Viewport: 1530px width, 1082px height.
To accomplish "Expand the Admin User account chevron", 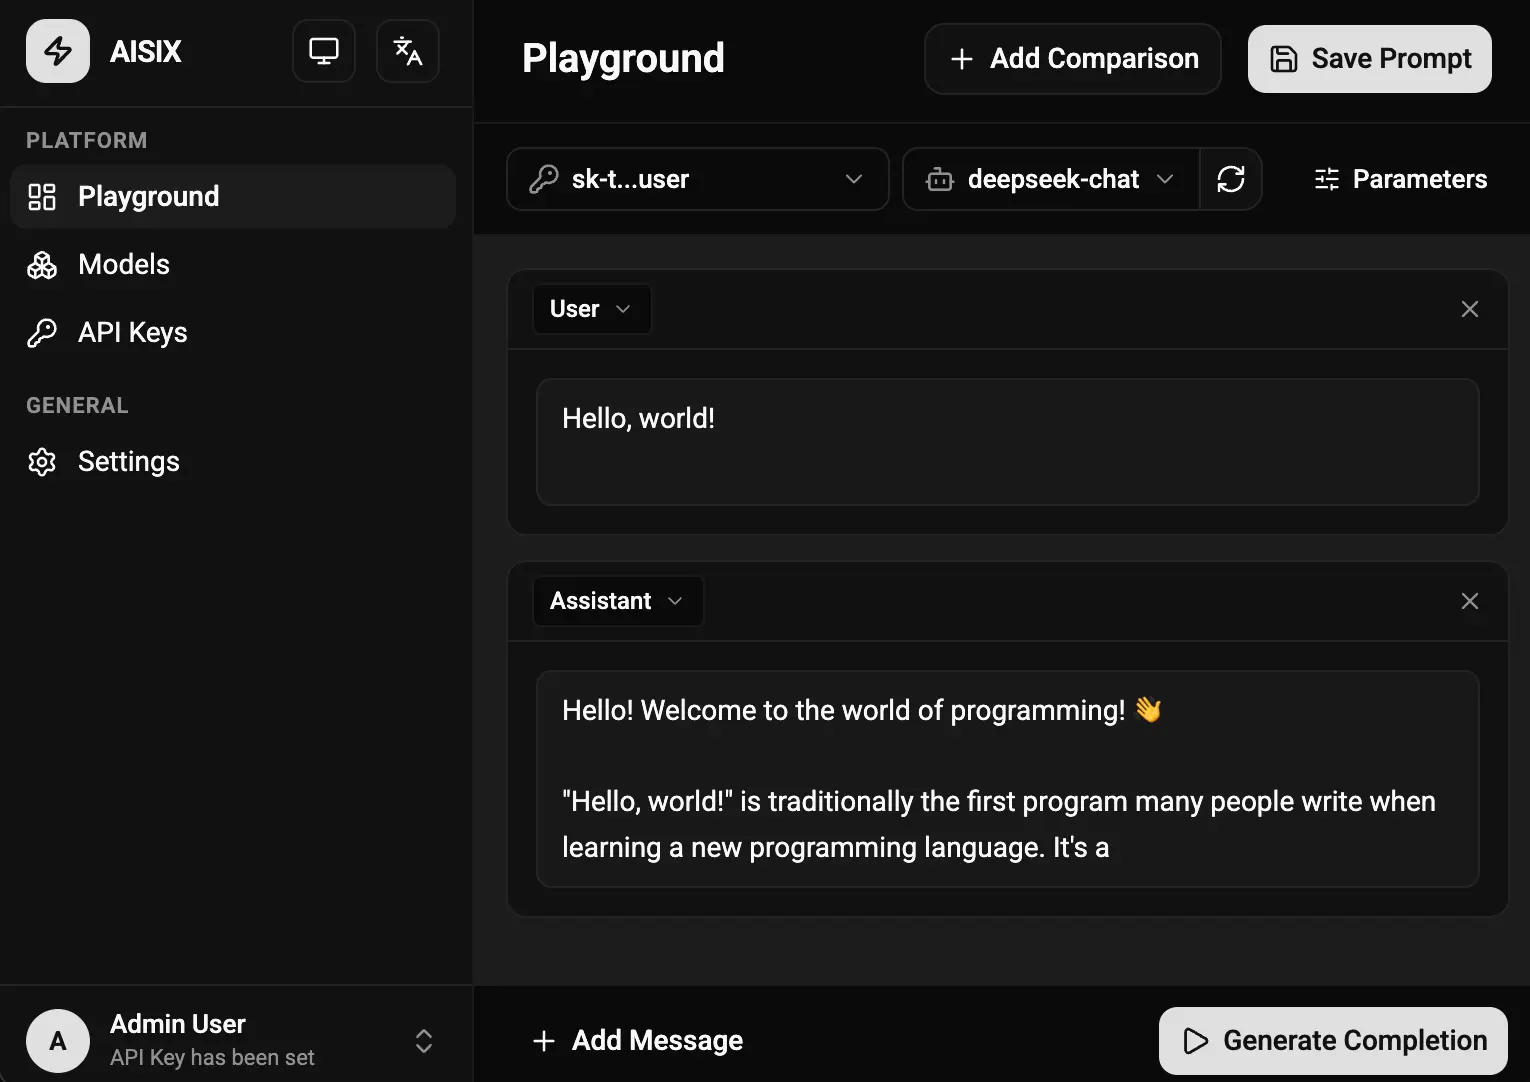I will (423, 1040).
